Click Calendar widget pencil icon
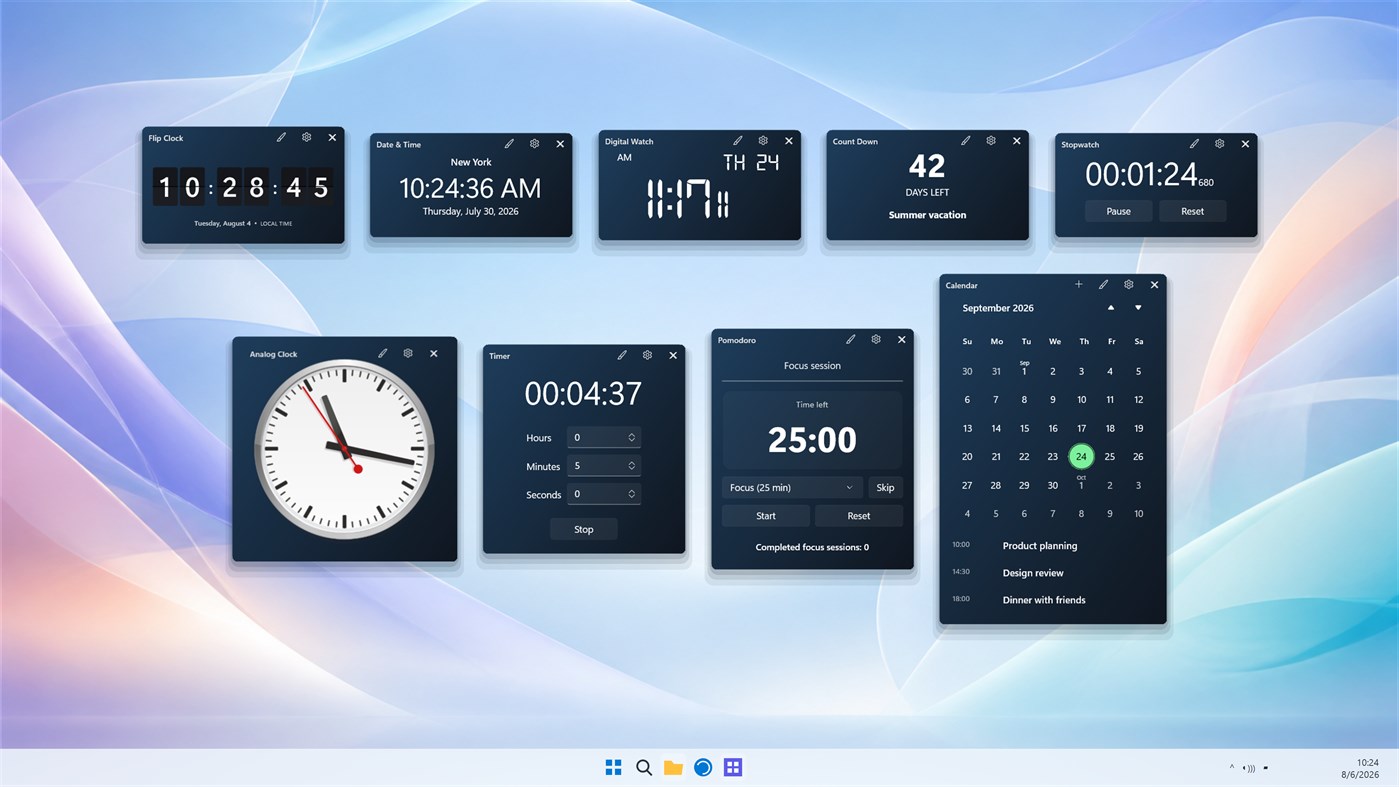The height and width of the screenshot is (787, 1399). (x=1104, y=285)
